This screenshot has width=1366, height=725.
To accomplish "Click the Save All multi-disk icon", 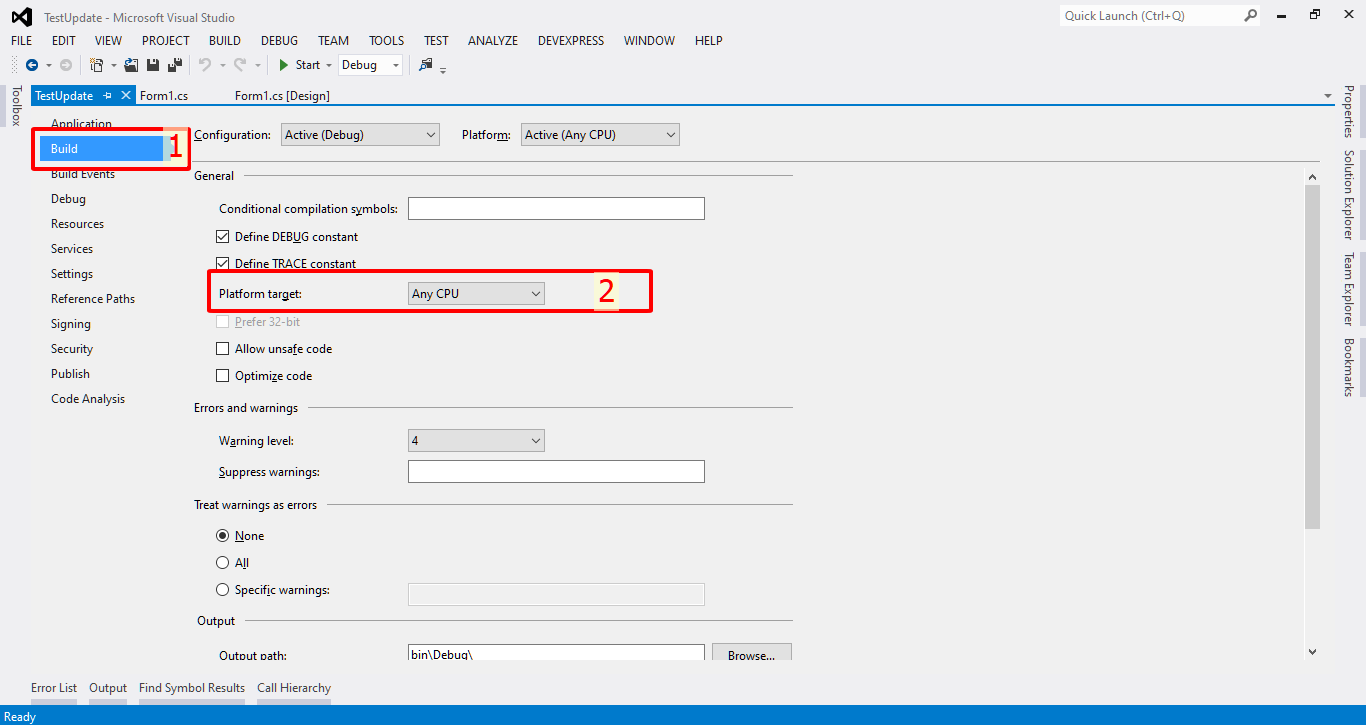I will pos(175,65).
